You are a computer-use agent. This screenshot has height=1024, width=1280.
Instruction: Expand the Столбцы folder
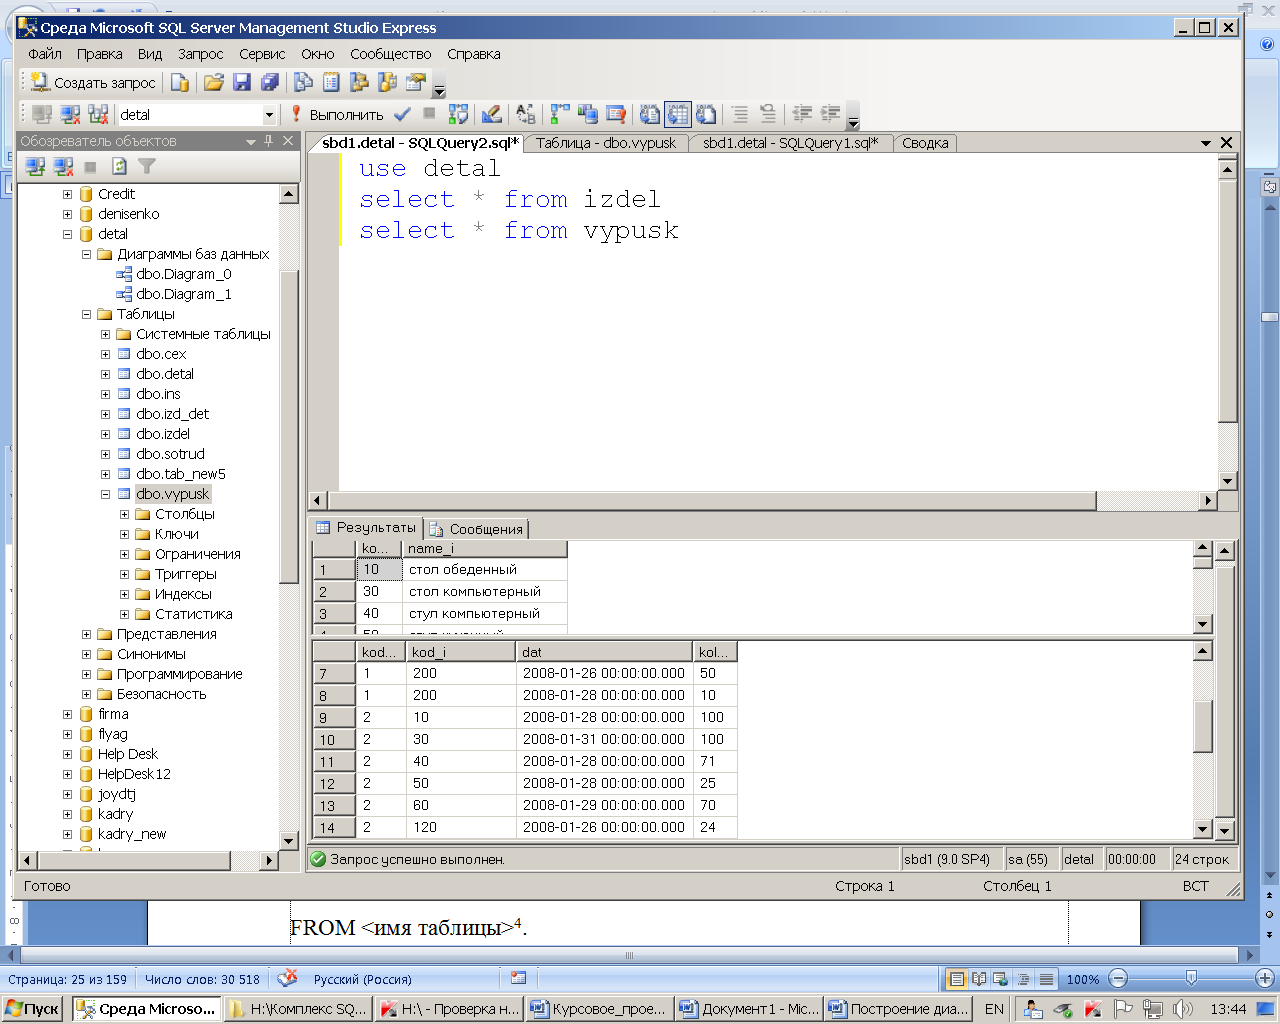(124, 514)
